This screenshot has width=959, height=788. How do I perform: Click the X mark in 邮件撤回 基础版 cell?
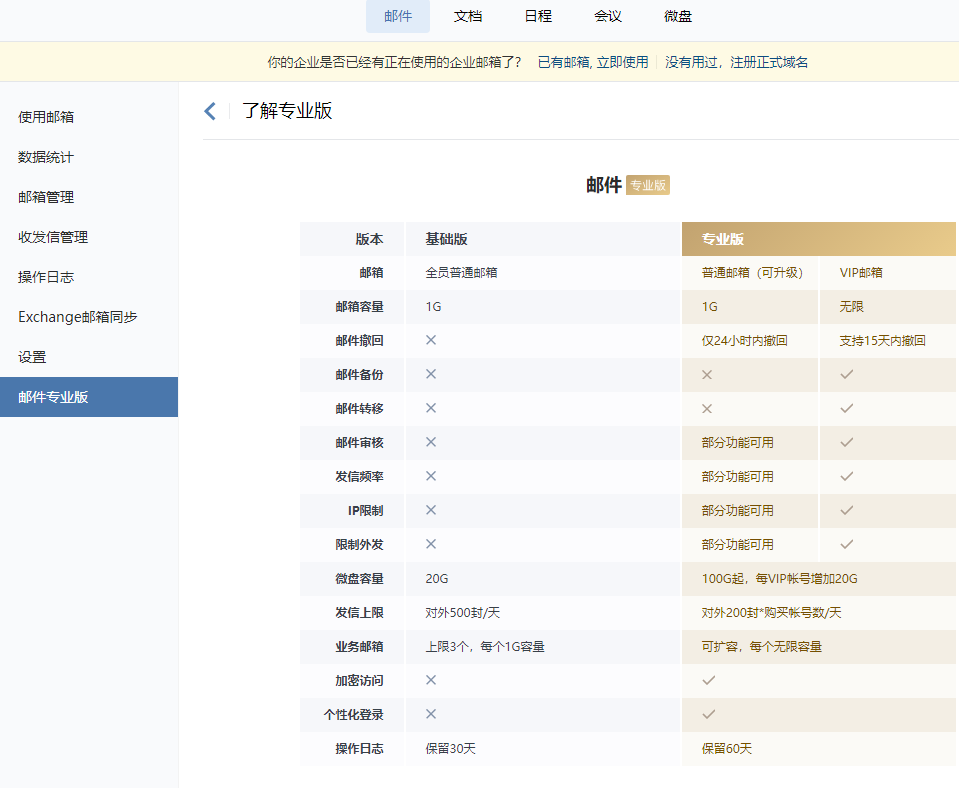(431, 340)
